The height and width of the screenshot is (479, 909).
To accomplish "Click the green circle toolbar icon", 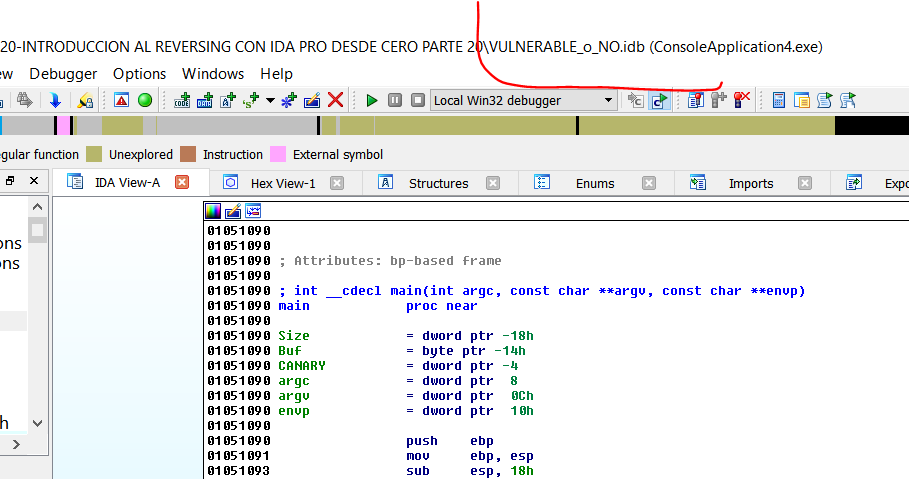I will tap(145, 100).
